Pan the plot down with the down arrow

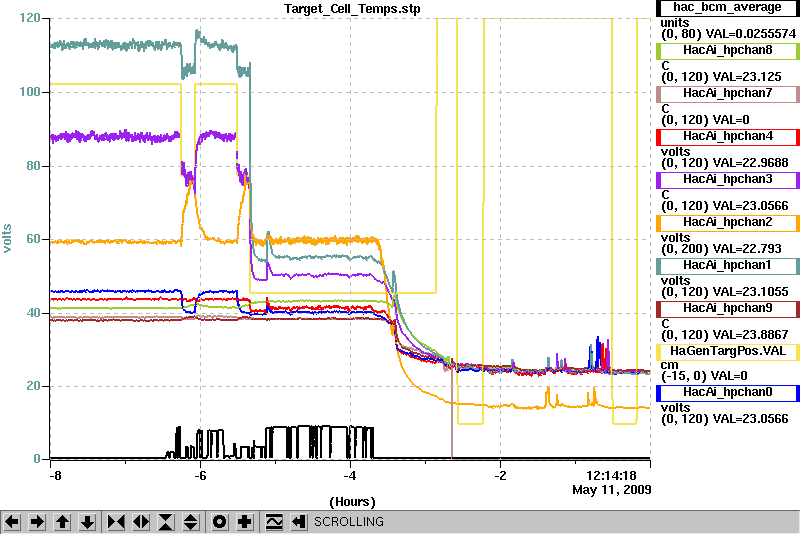pyautogui.click(x=88, y=522)
